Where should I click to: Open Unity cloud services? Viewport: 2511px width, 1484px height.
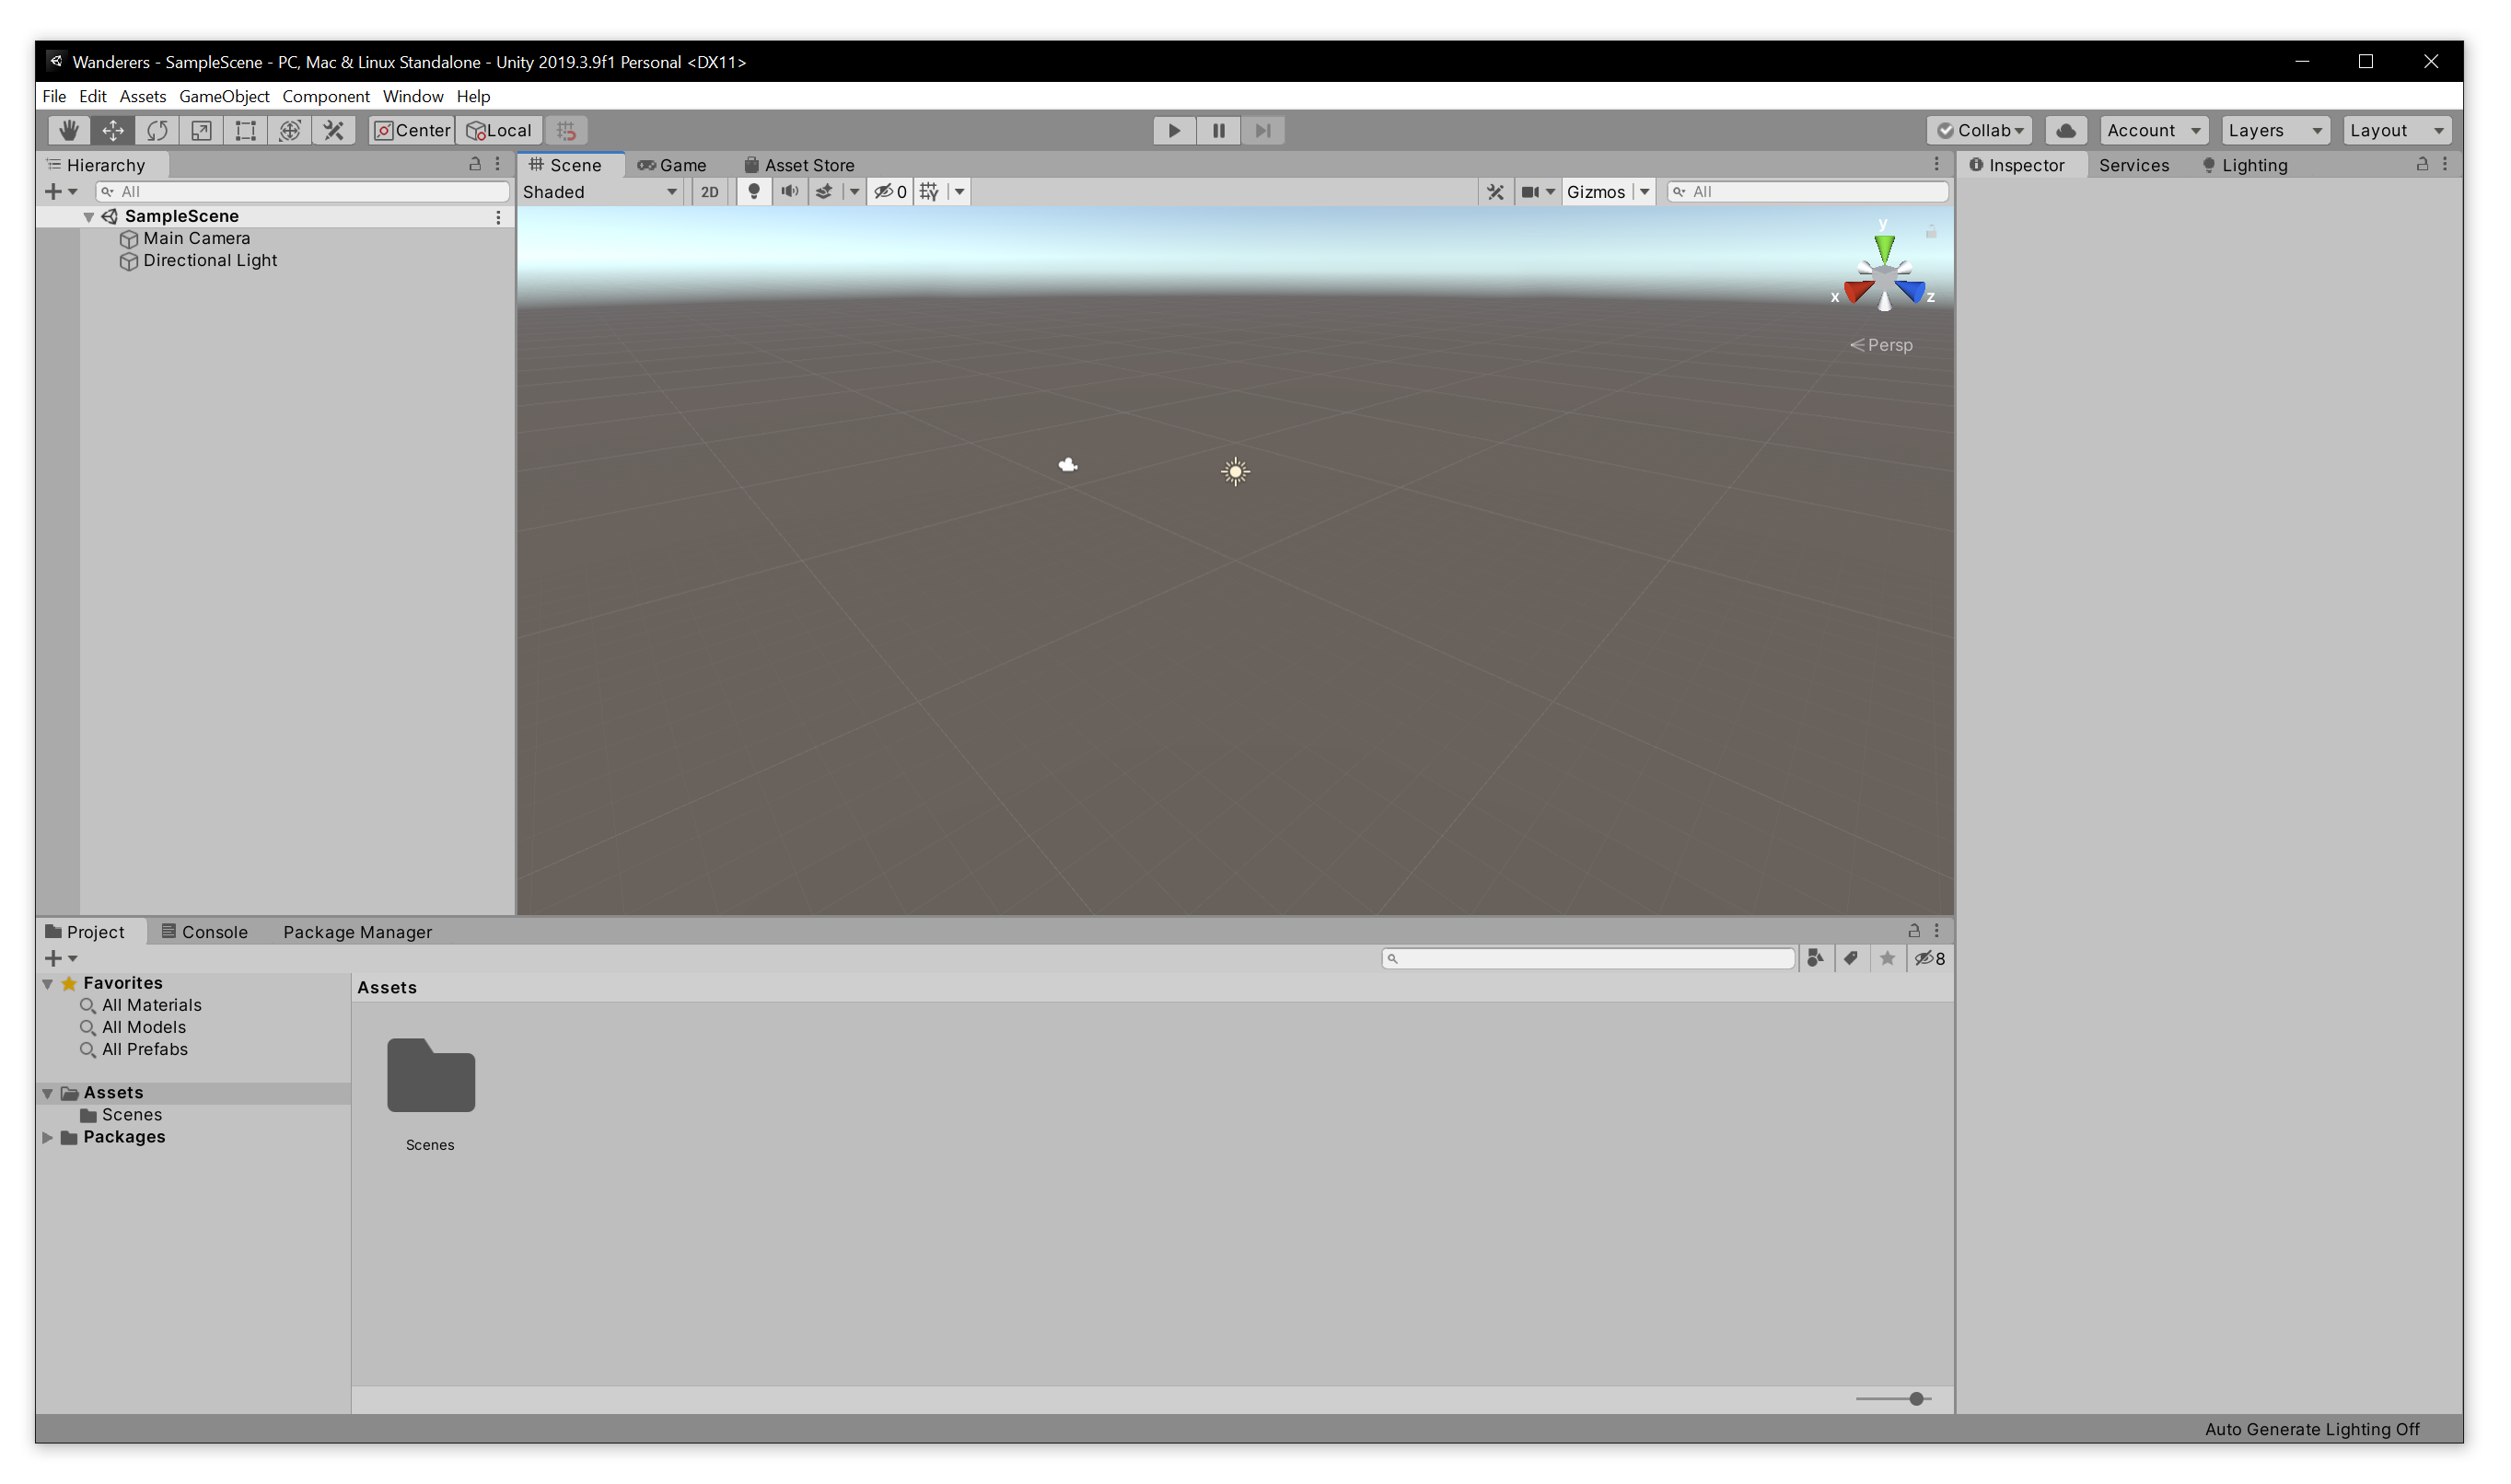(x=2067, y=131)
